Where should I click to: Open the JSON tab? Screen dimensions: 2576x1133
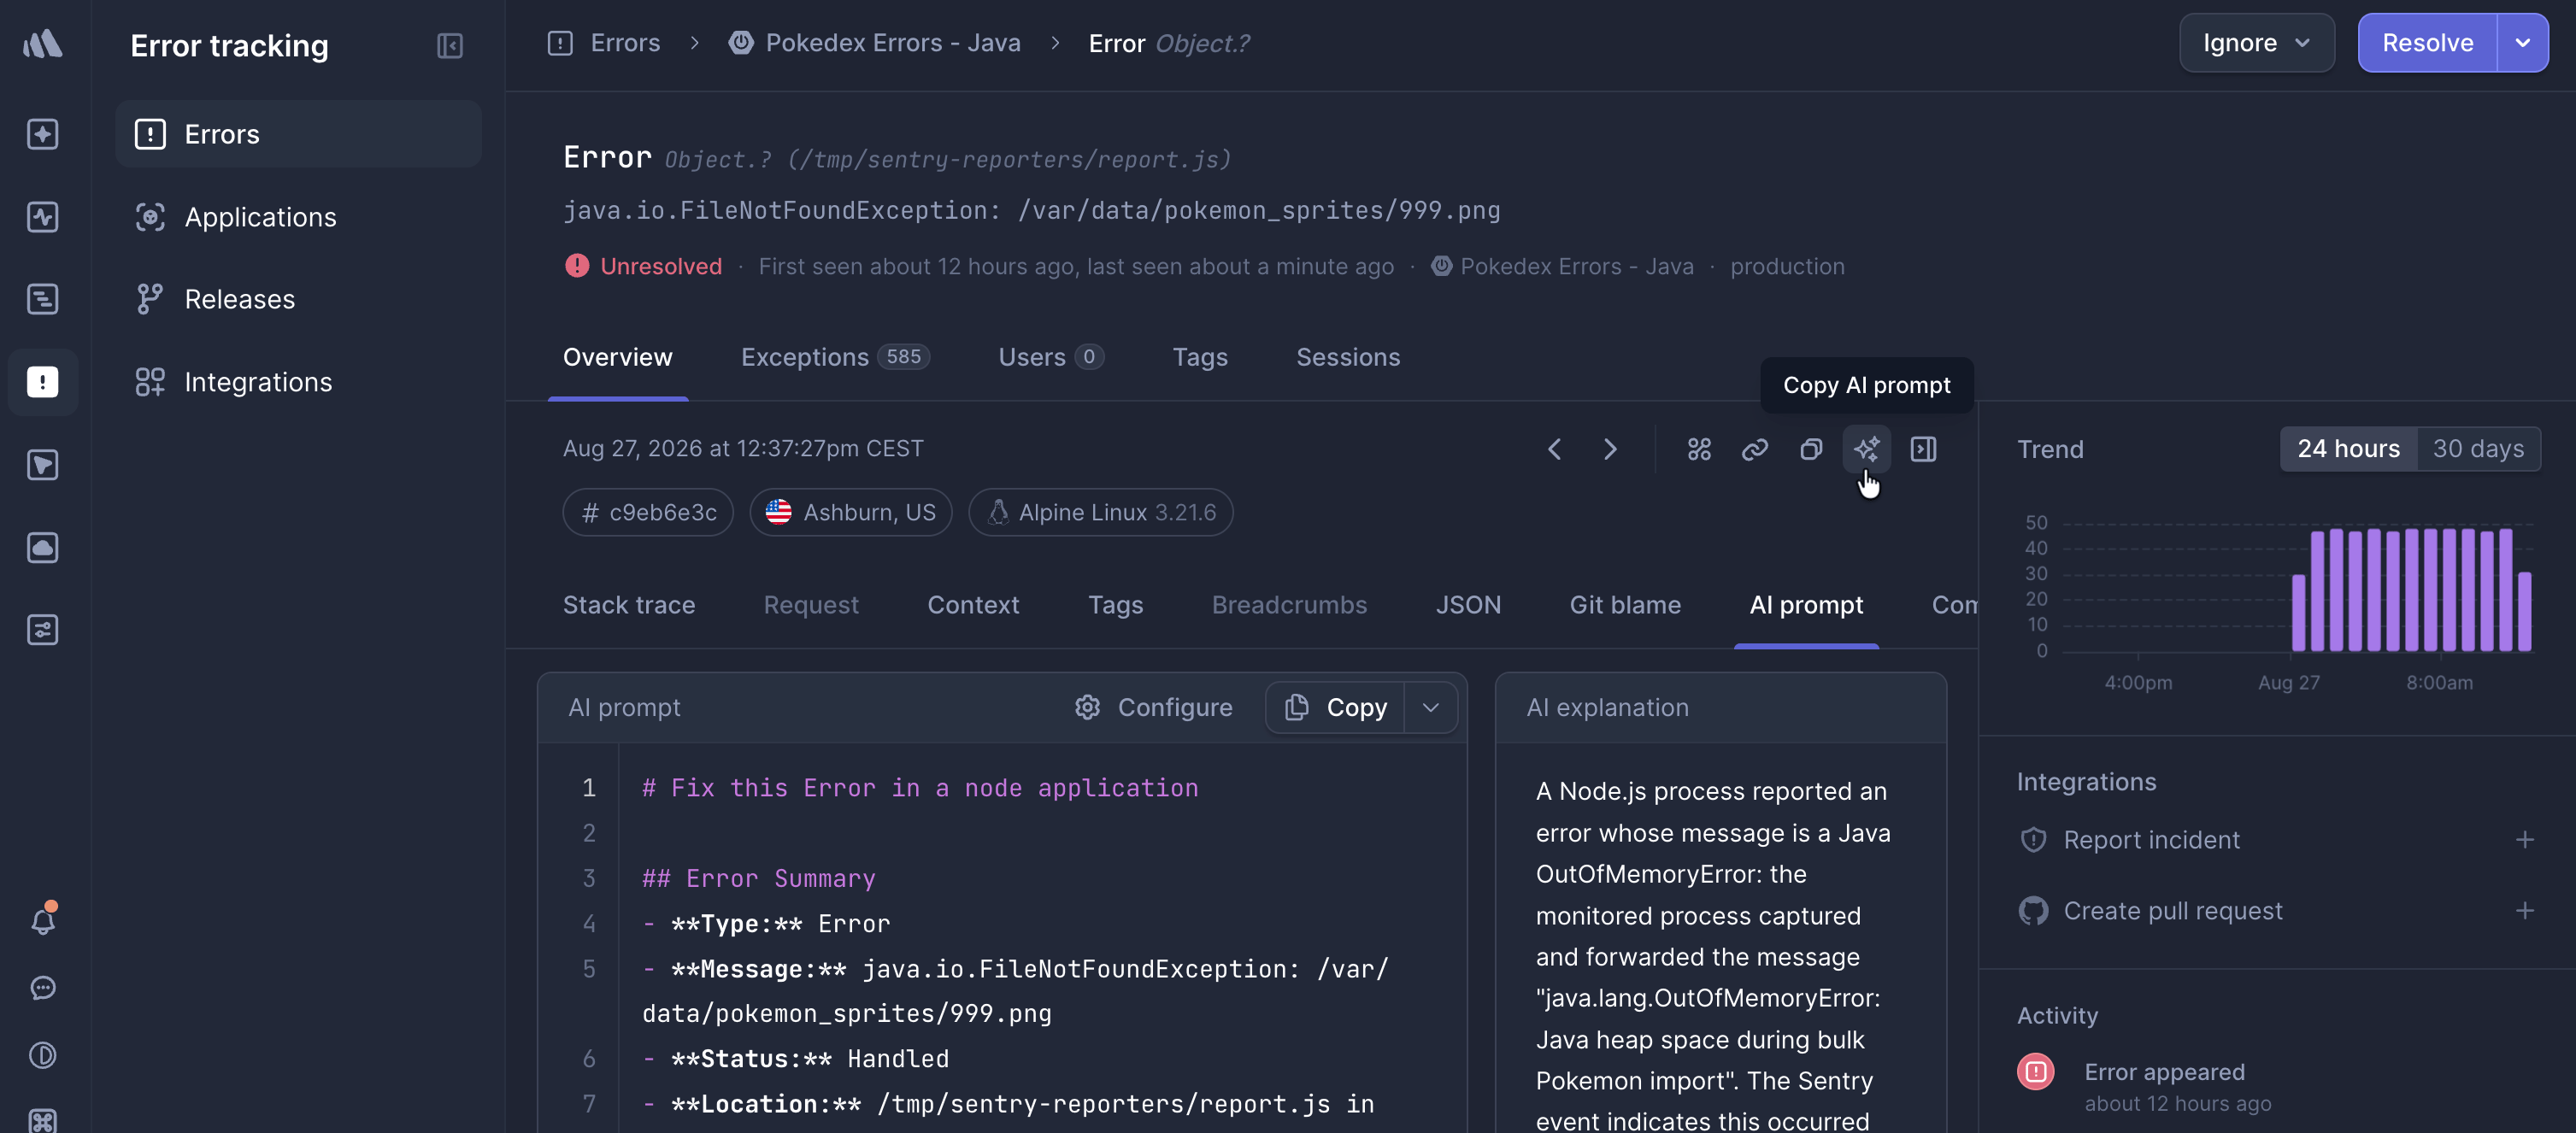coord(1468,605)
